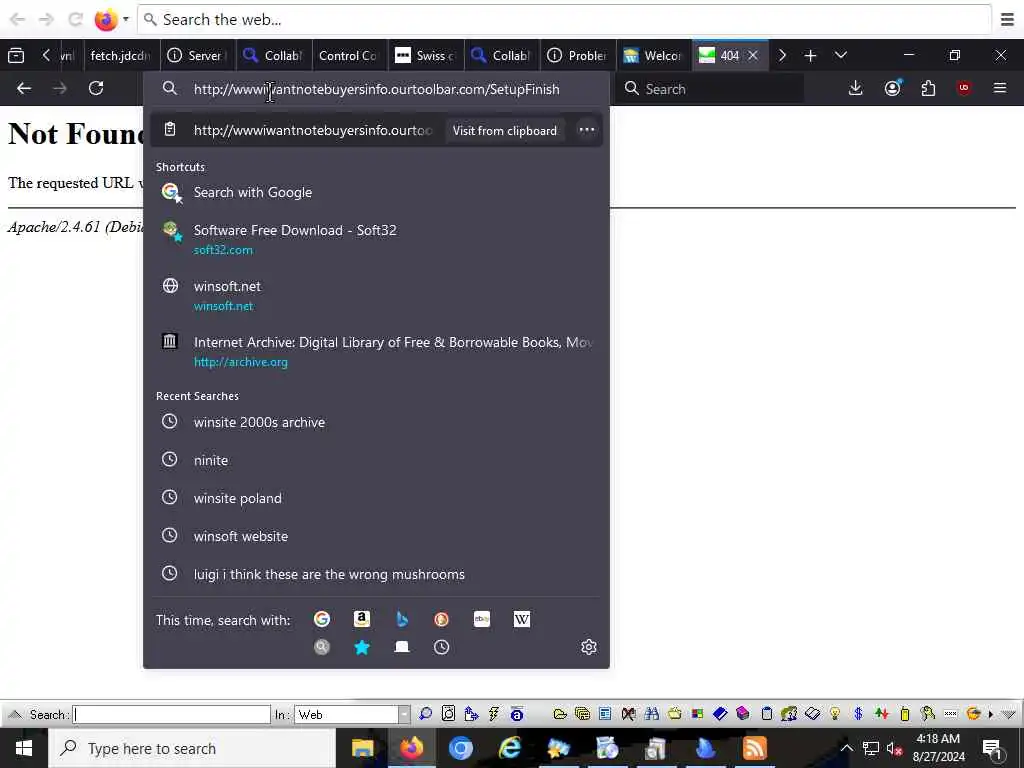The height and width of the screenshot is (768, 1024).
Task: Click the Firefox Search box
Action: coord(712,89)
